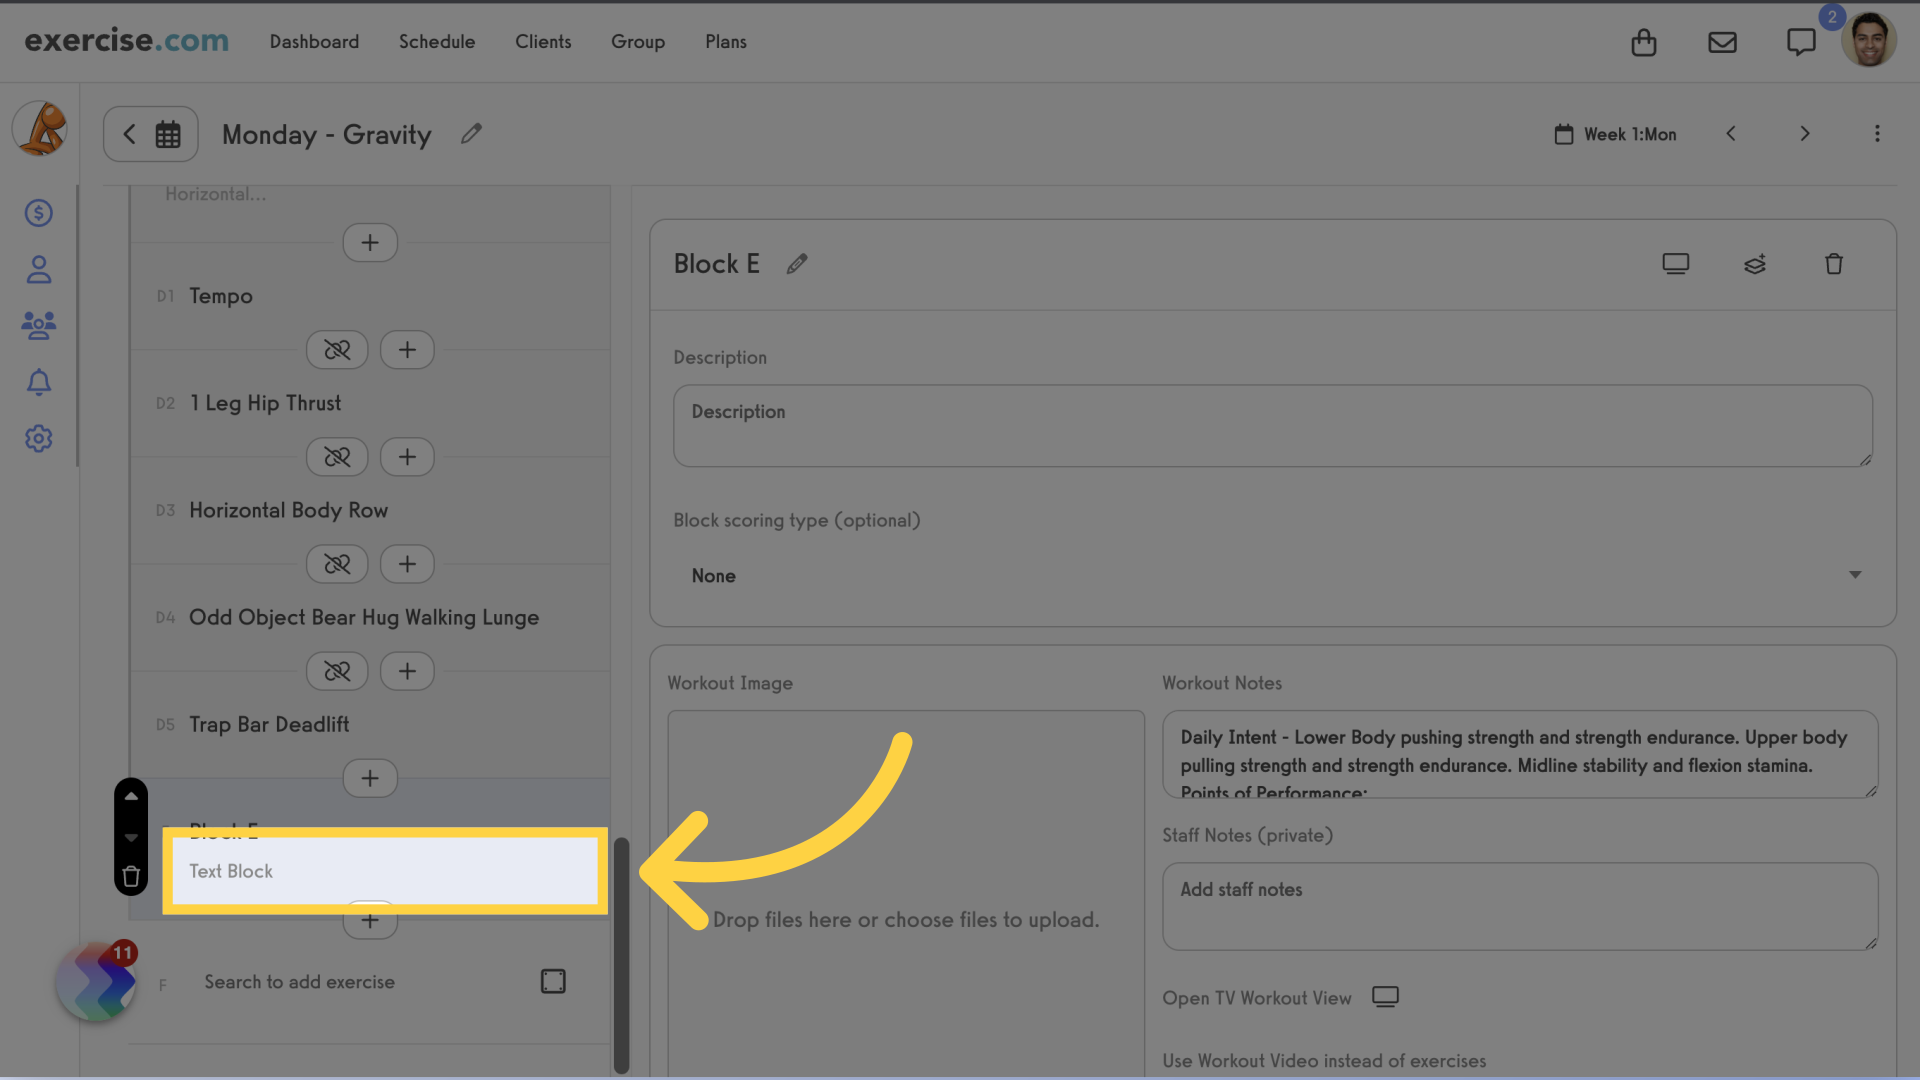The image size is (1920, 1080).
Task: Click the plus button below Trap Bar Deadlift
Action: 369,778
